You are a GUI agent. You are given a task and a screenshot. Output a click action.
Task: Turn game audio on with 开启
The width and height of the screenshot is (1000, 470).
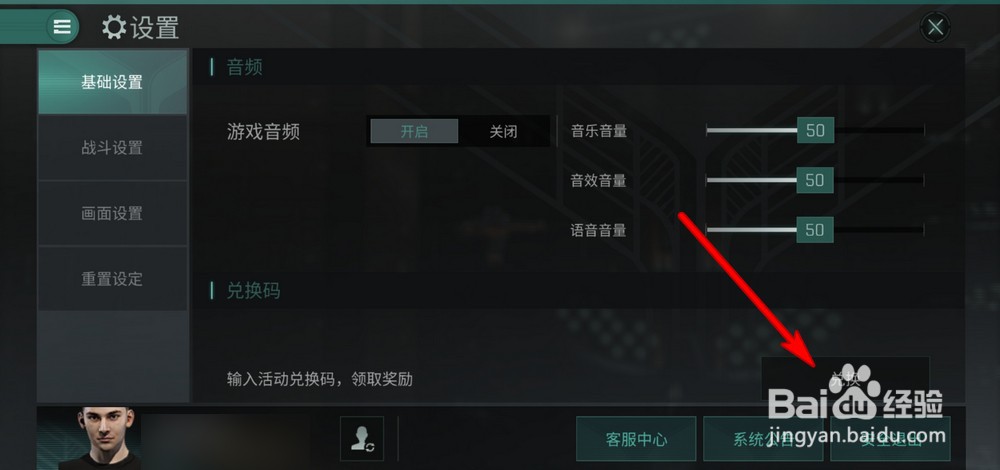coord(414,131)
